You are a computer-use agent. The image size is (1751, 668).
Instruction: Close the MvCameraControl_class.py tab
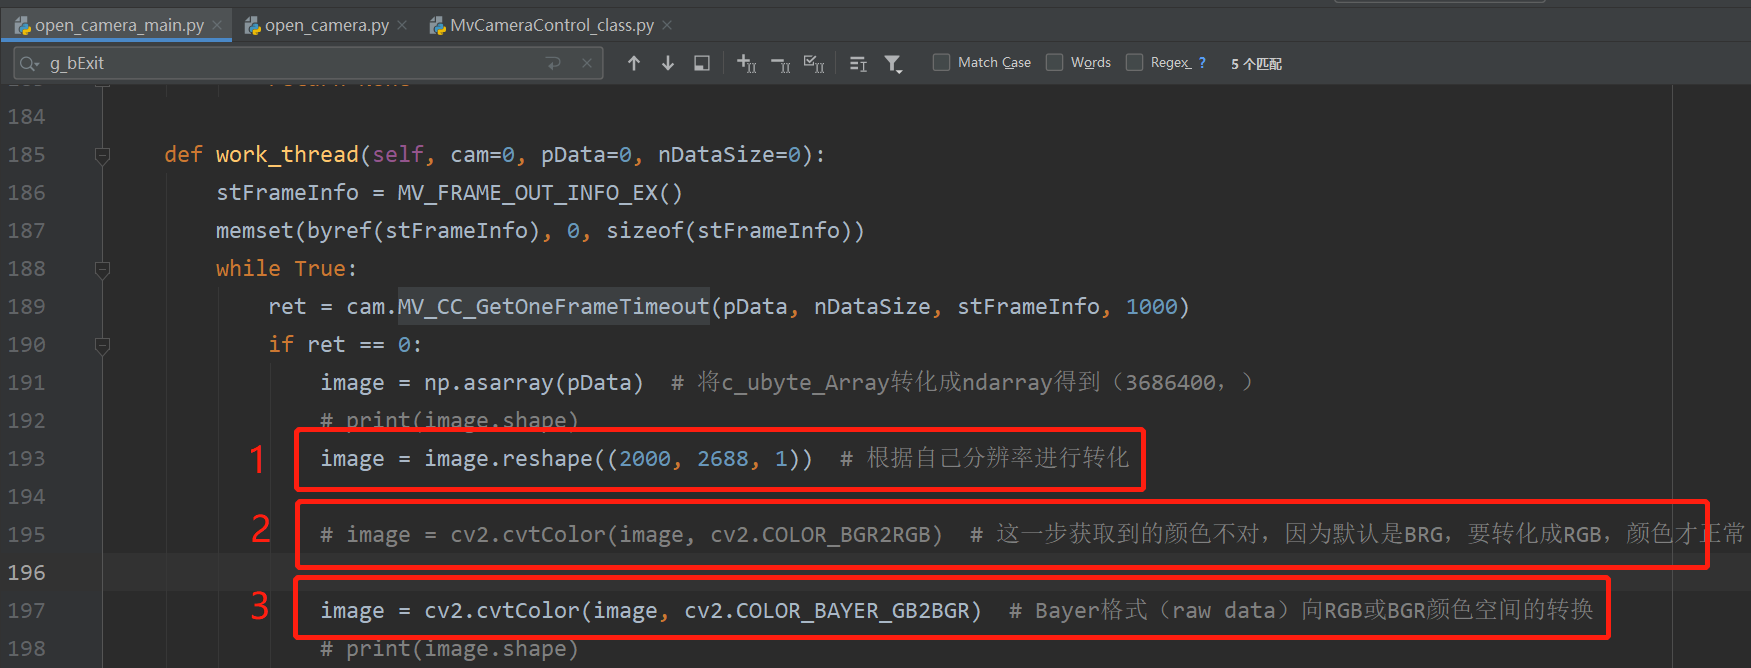[x=667, y=25]
